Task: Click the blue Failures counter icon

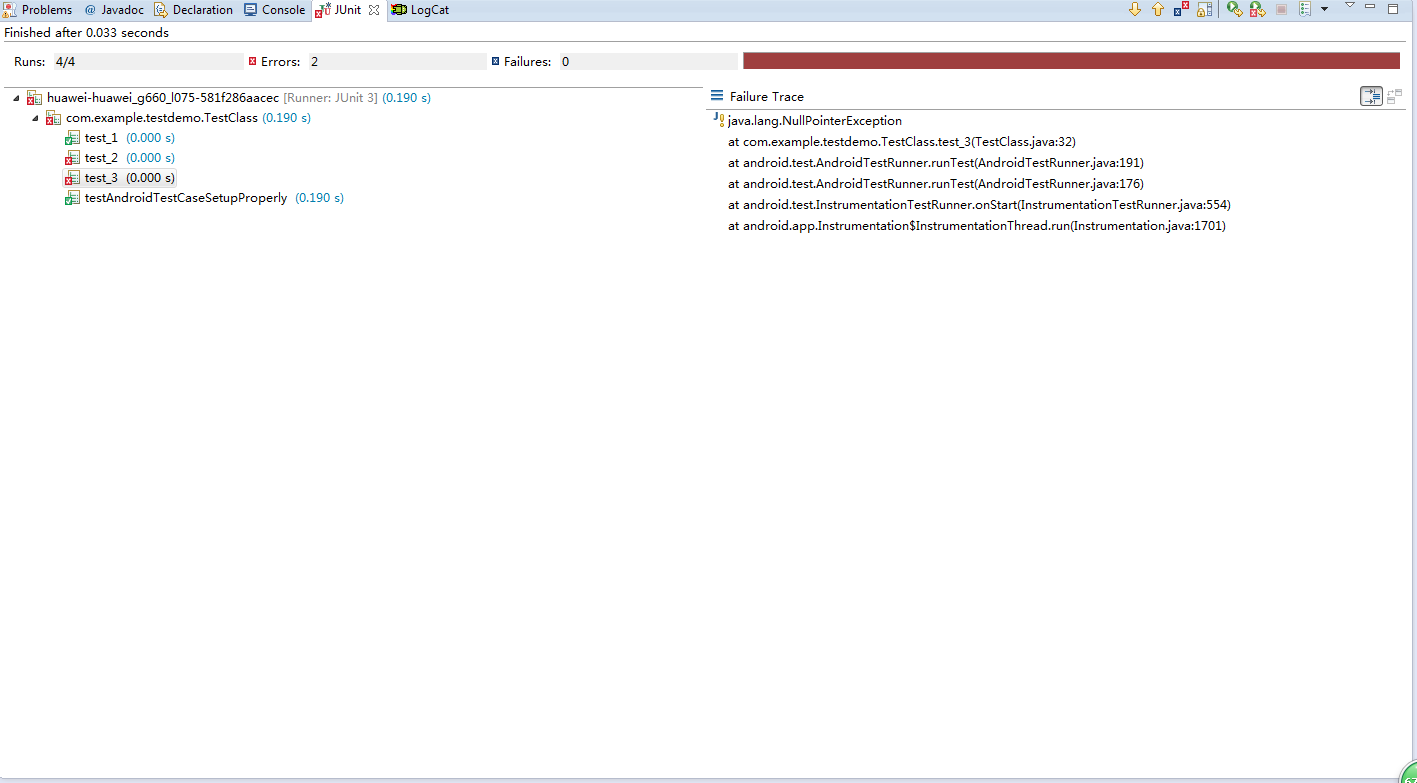Action: (495, 61)
